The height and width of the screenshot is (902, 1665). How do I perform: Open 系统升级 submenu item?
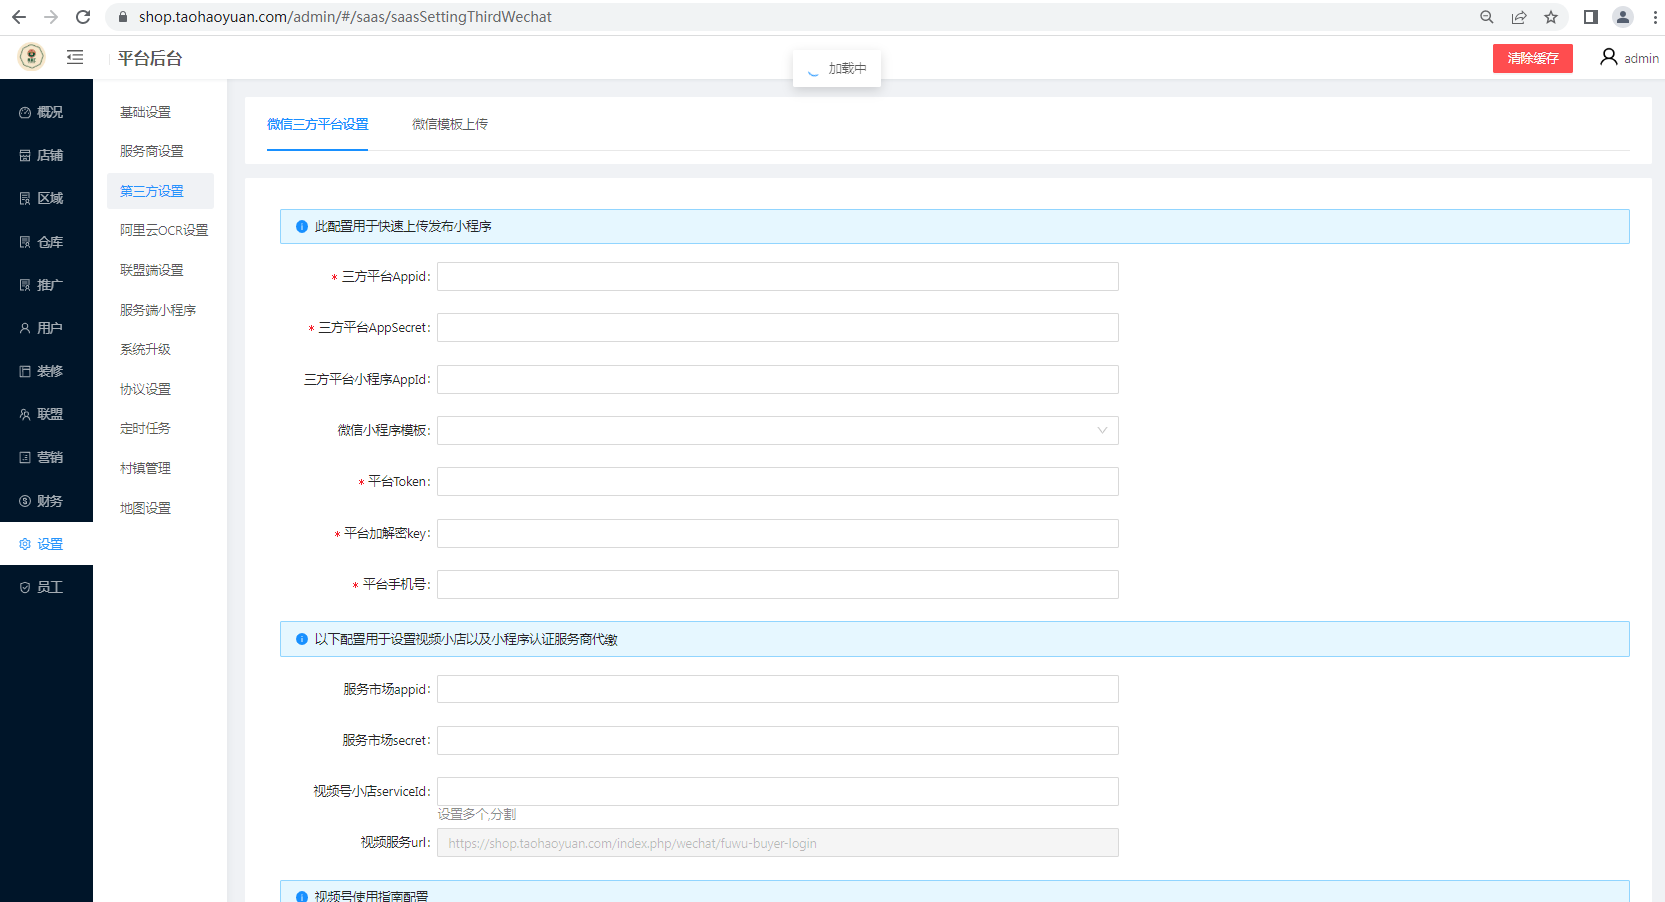click(x=160, y=349)
